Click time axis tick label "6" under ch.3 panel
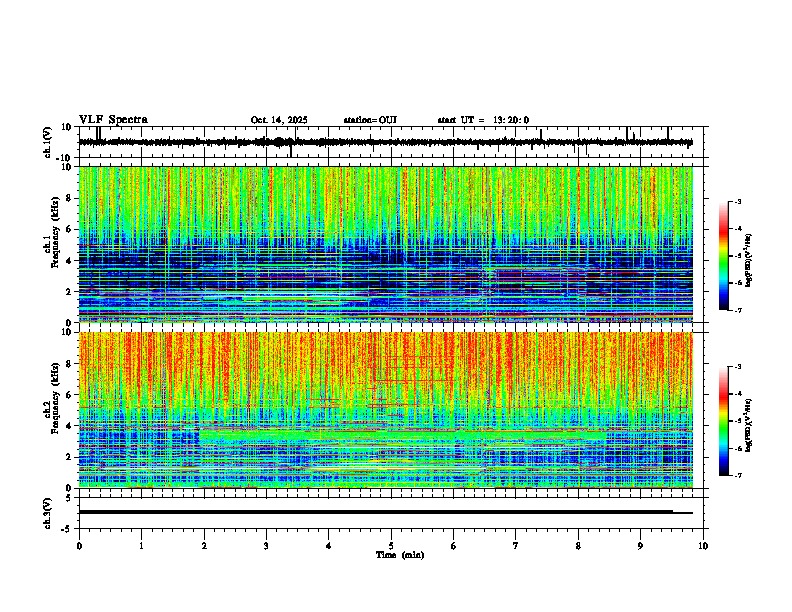 pyautogui.click(x=454, y=546)
